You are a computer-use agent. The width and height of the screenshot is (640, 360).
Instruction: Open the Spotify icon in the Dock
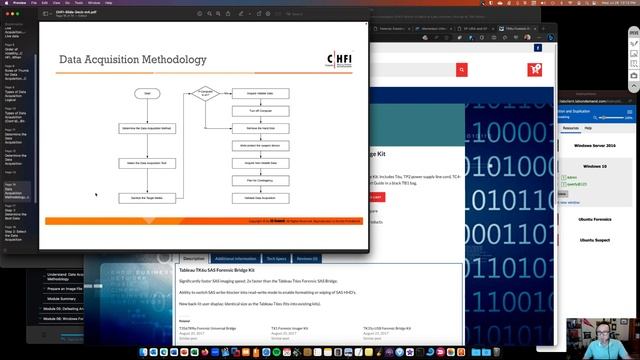pyautogui.click(x=276, y=352)
